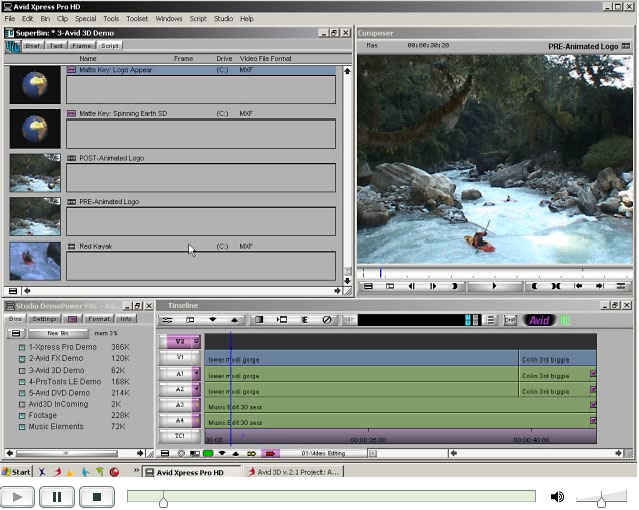Click the Lift down-arrow in the Timeline toolbar
This screenshot has height=510, width=639.
(x=212, y=320)
